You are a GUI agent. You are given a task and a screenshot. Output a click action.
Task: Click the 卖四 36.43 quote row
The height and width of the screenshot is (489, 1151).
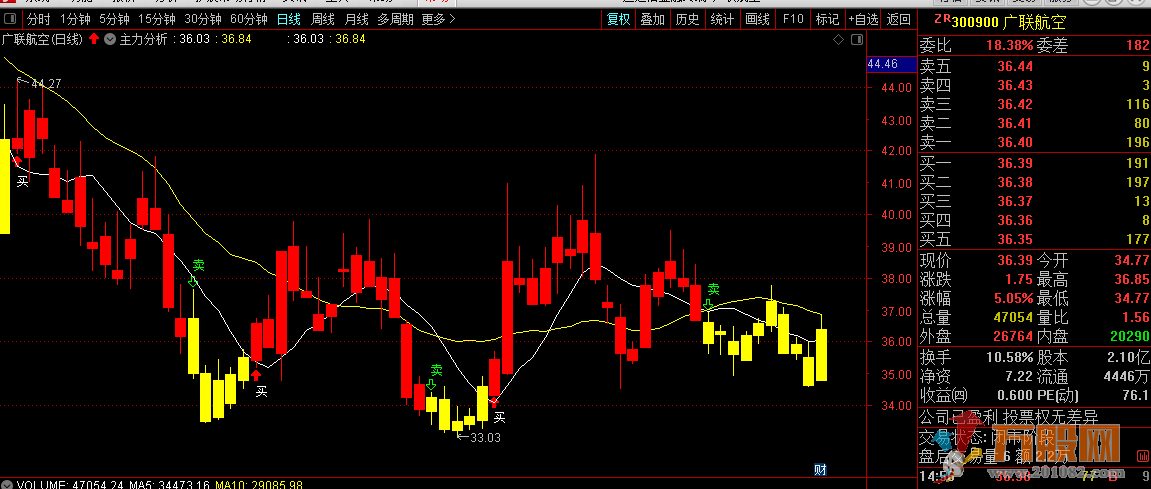click(x=1034, y=85)
